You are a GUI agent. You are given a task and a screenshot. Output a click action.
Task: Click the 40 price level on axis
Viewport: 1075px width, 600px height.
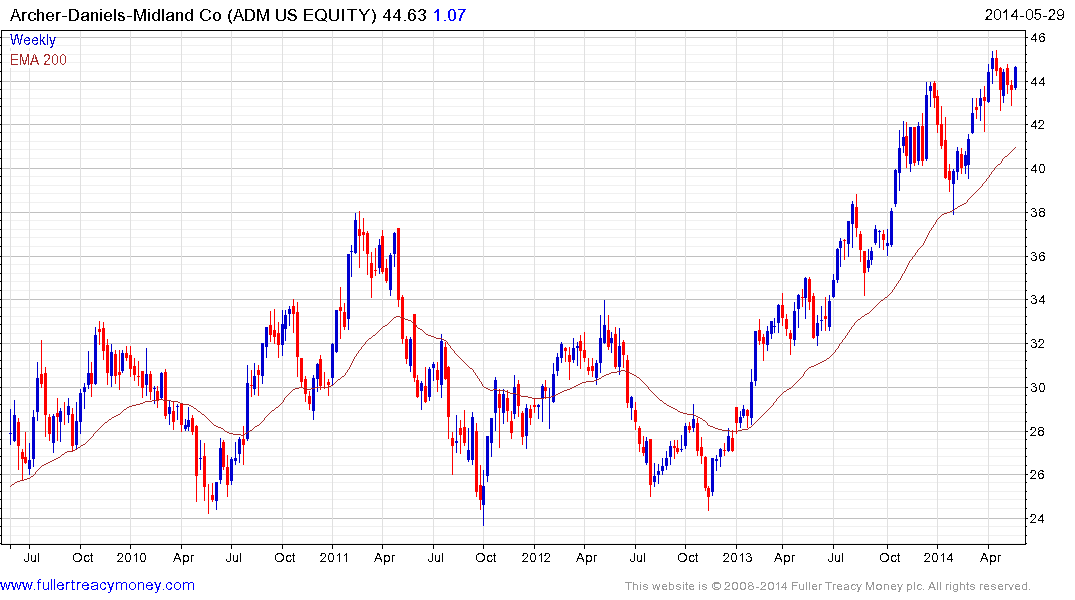[1038, 169]
